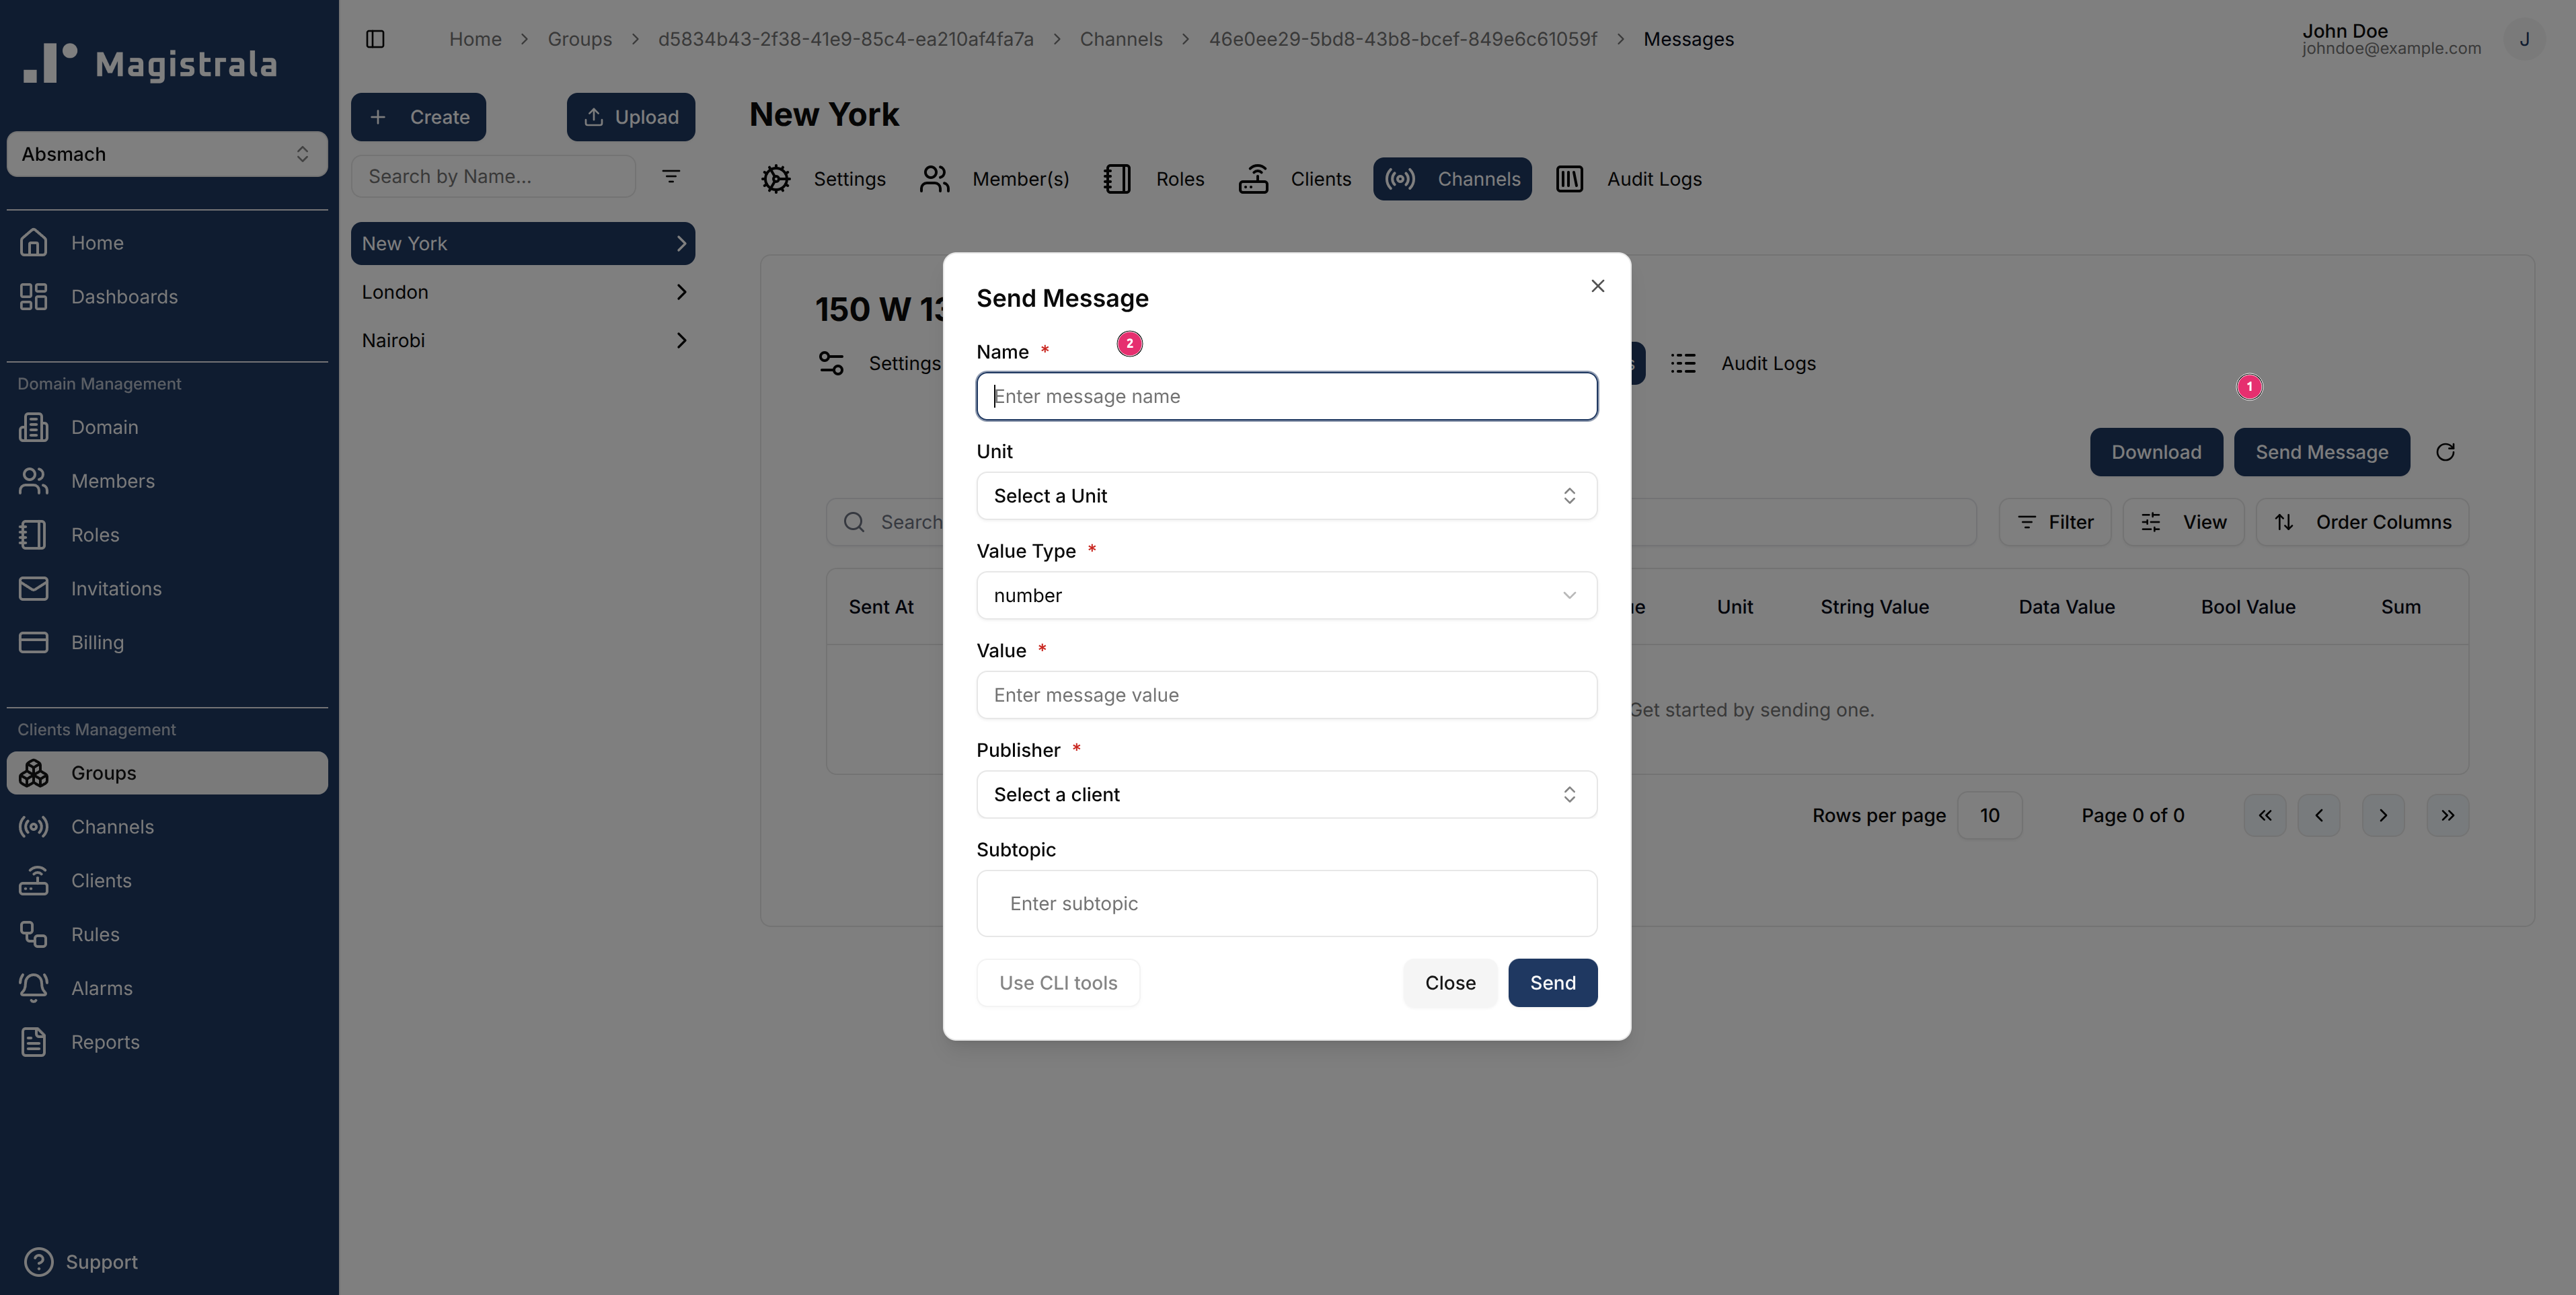Expand the Value Type number dropdown
Viewport: 2576px width, 1295px height.
(x=1286, y=595)
